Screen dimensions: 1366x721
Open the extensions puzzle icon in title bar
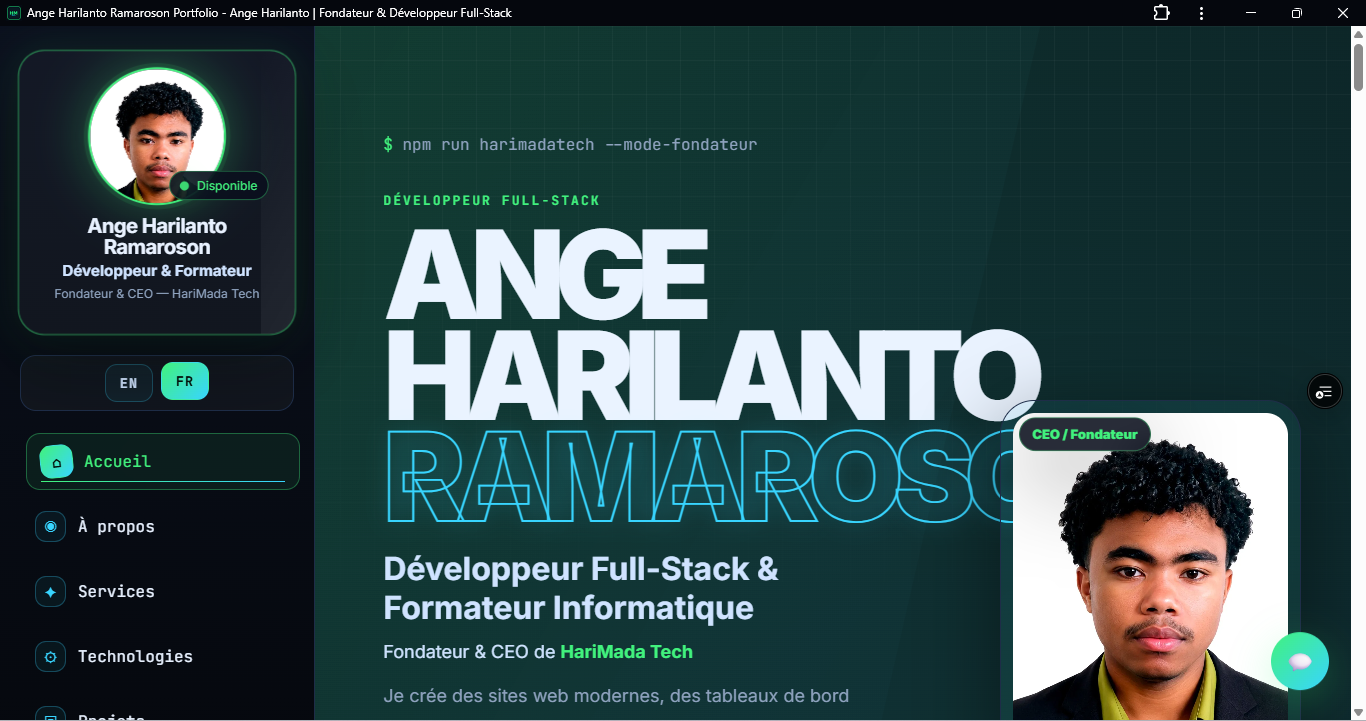click(x=1161, y=13)
